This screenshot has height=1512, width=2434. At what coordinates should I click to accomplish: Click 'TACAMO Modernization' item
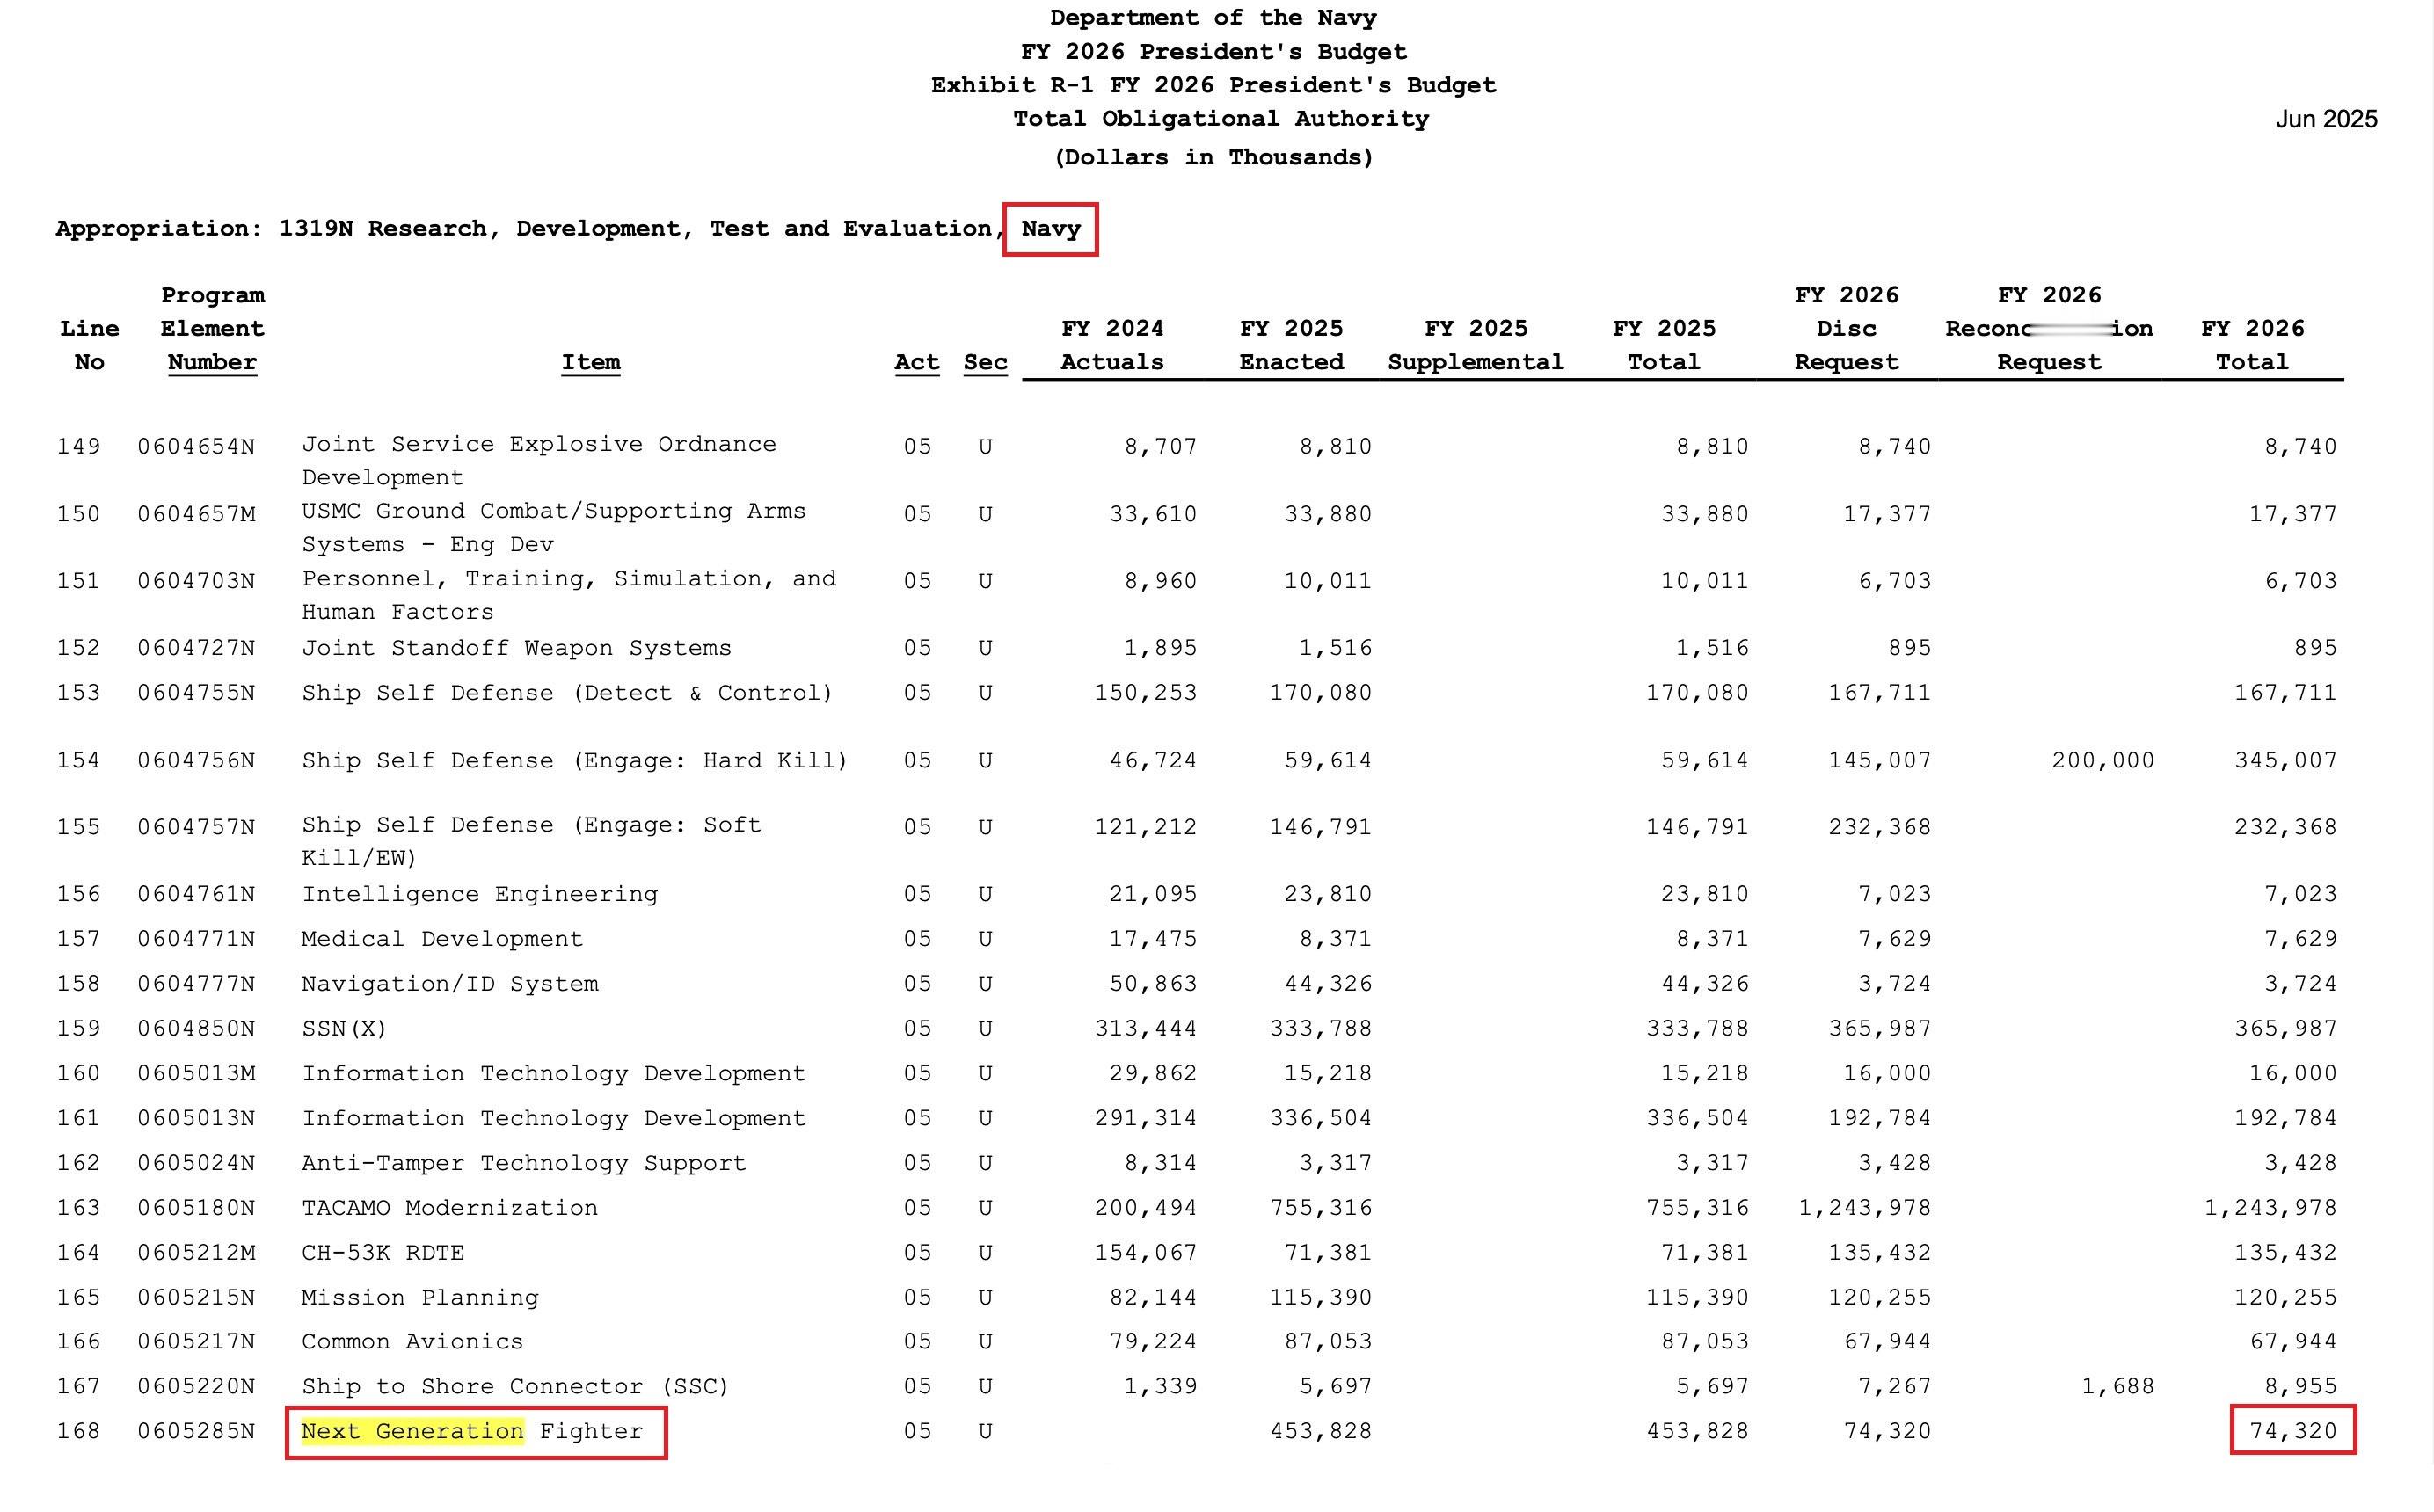pos(450,1208)
